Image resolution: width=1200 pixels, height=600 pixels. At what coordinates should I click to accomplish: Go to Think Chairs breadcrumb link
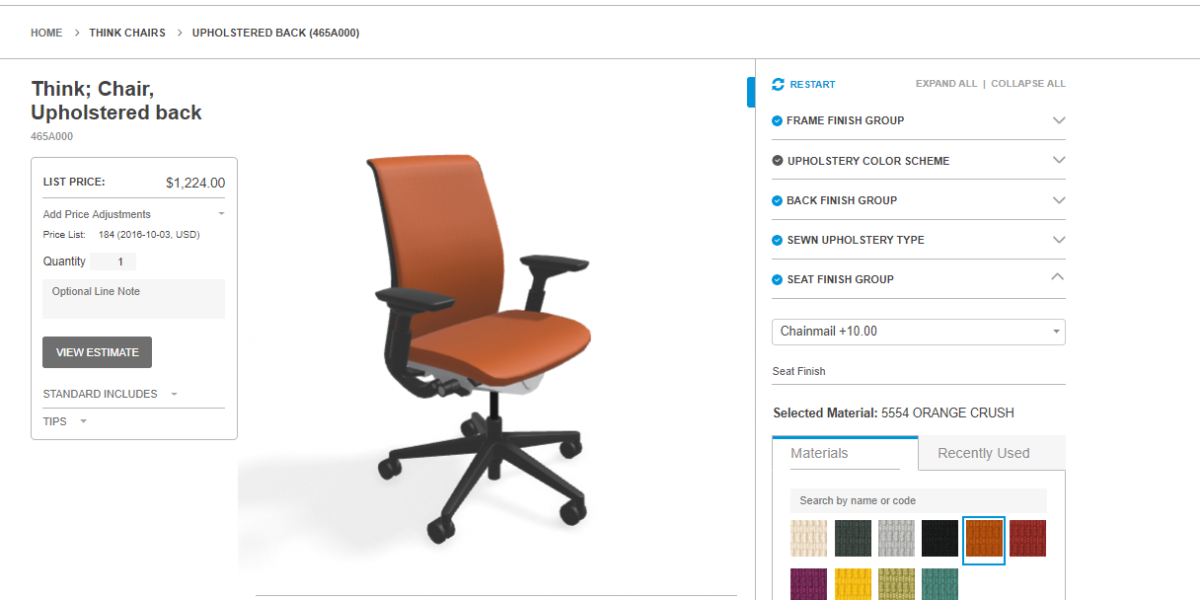127,33
